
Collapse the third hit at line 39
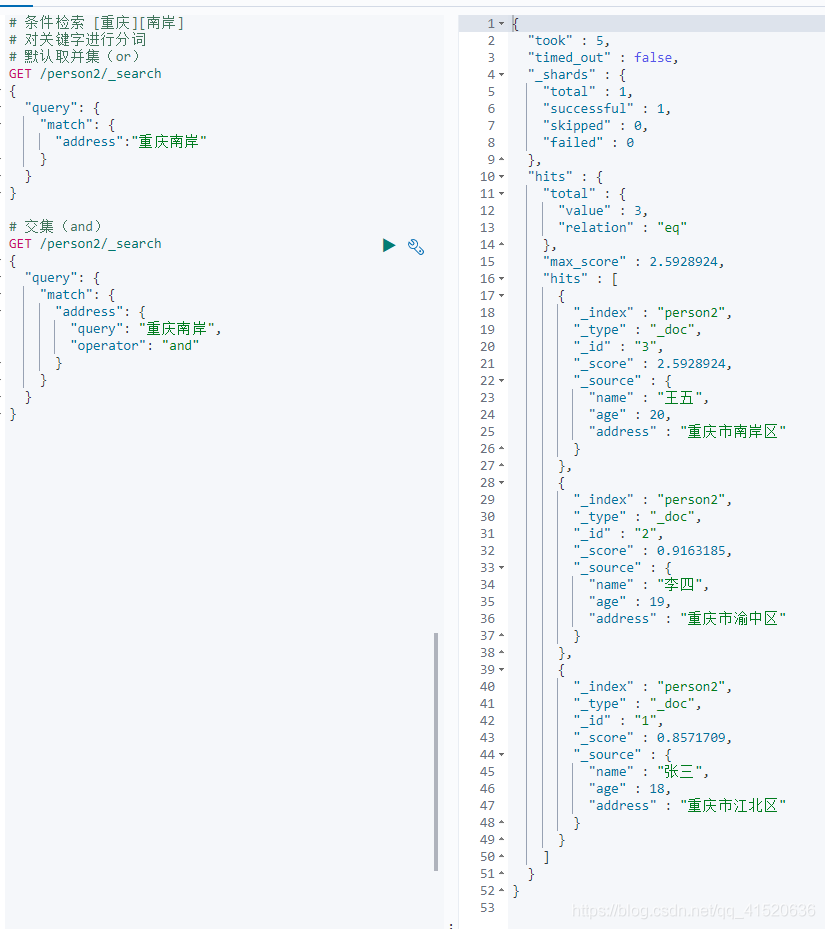[501, 669]
